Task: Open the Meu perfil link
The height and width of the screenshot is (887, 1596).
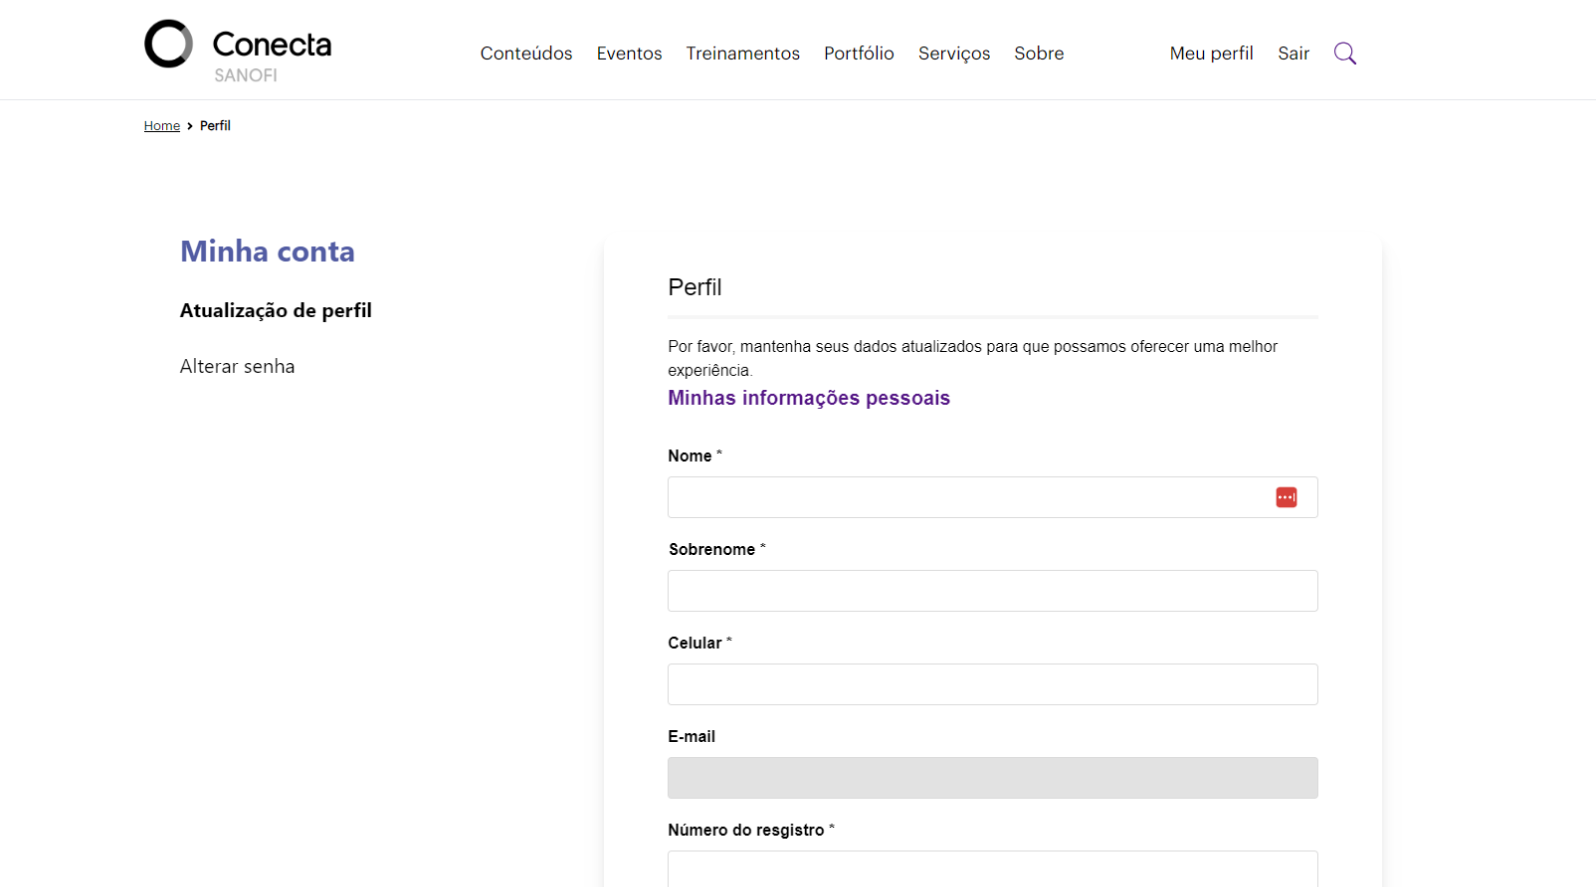Action: [x=1211, y=54]
